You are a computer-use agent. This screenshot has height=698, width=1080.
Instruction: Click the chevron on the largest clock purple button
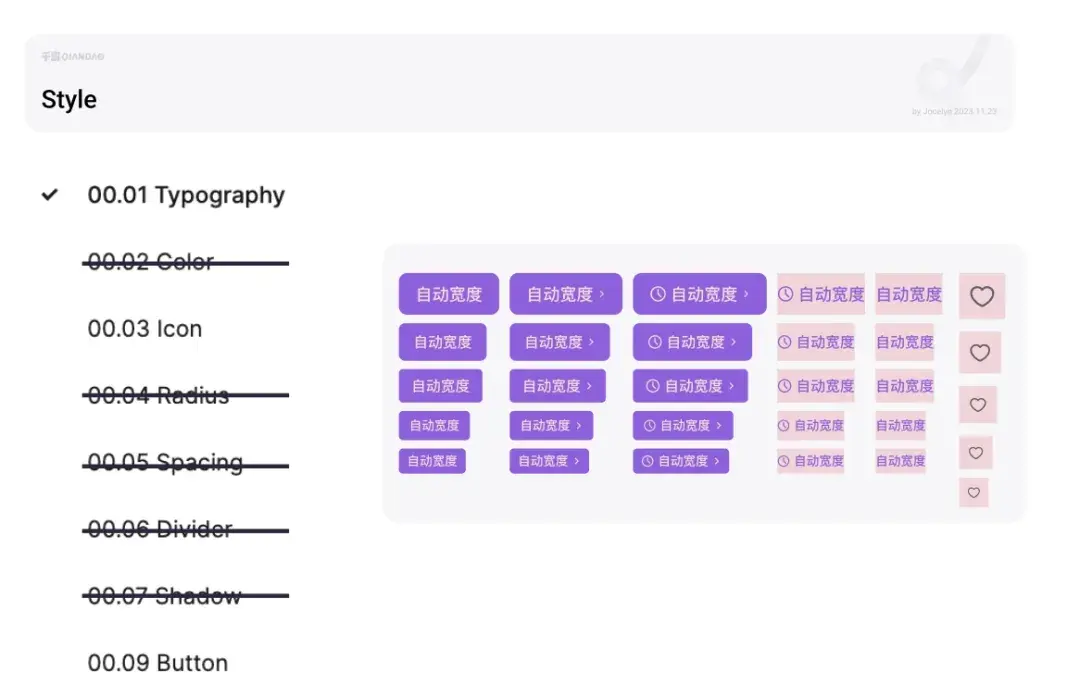point(746,294)
